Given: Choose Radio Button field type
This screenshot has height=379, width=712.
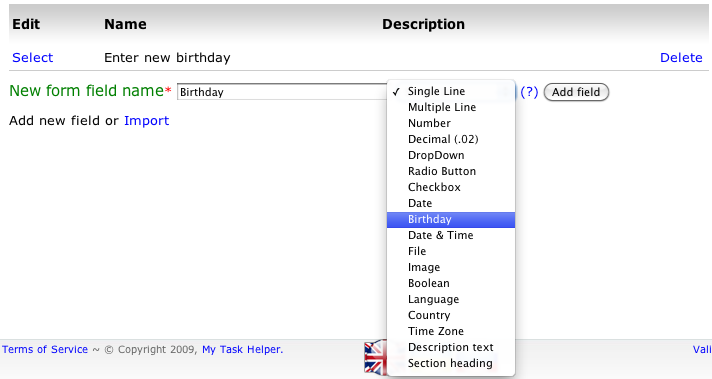Looking at the screenshot, I should coord(450,171).
